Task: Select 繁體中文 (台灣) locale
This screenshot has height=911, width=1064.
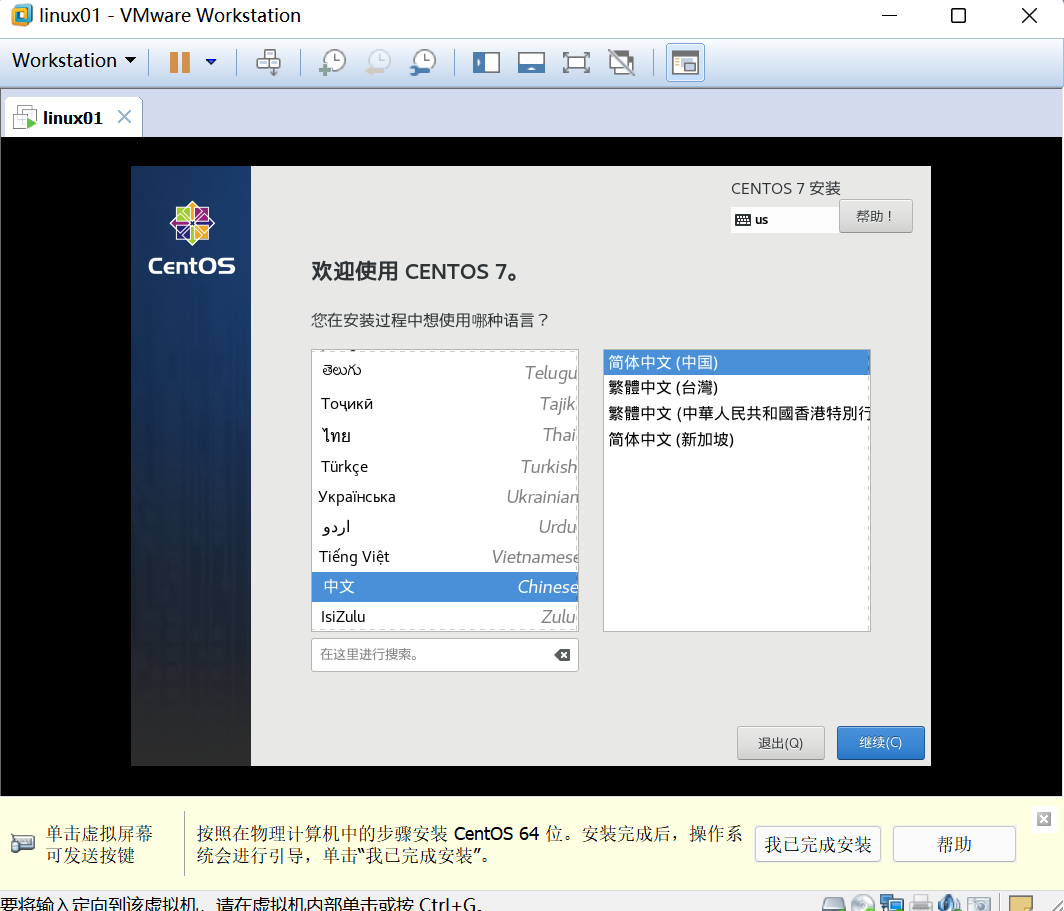Action: point(736,388)
